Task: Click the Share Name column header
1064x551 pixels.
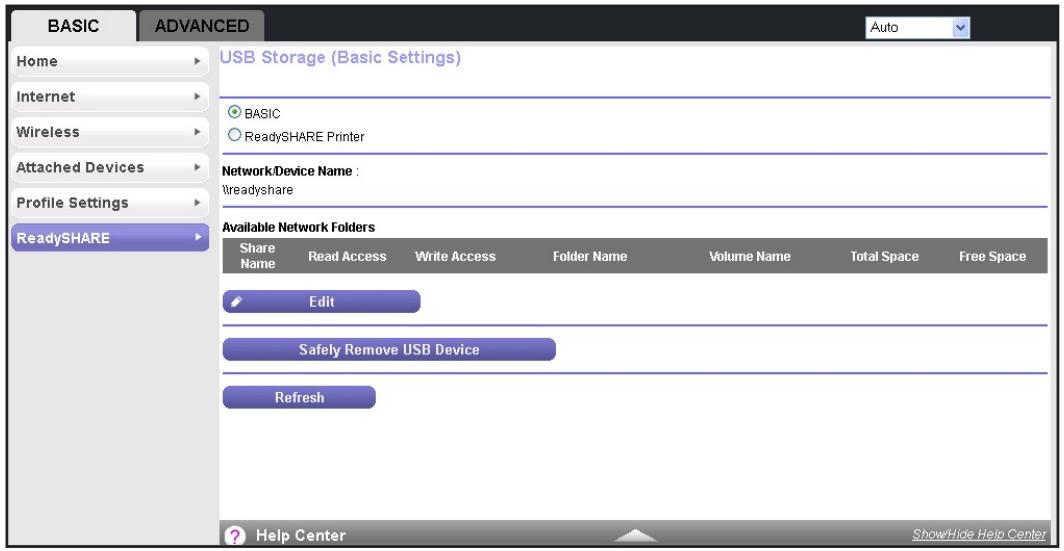Action: click(x=257, y=256)
